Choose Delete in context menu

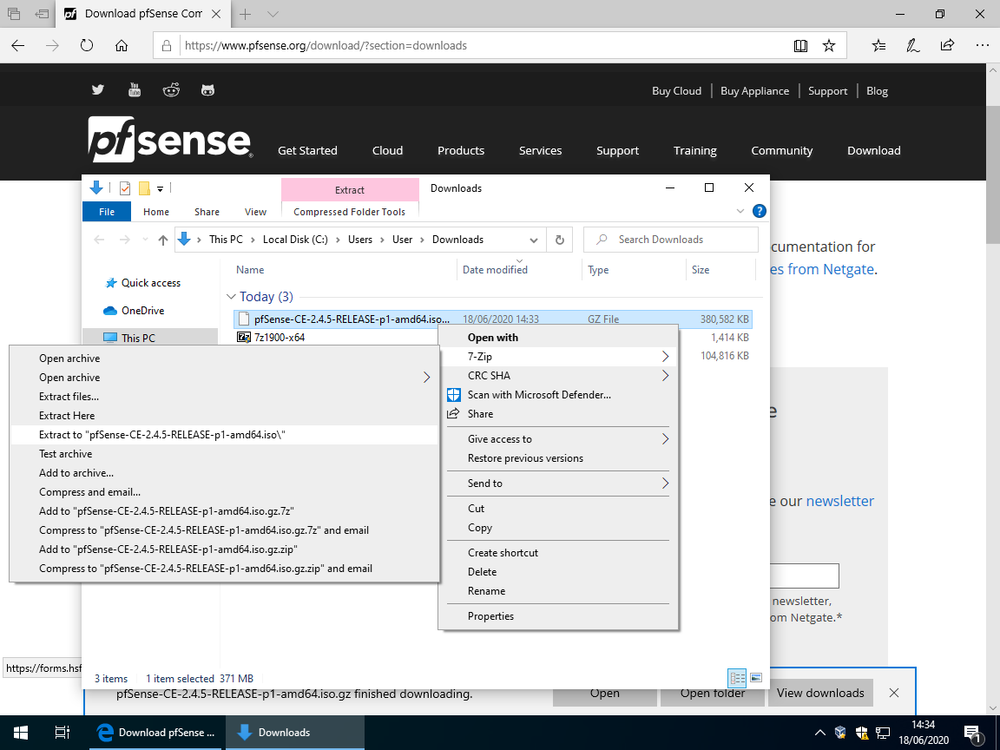point(558,572)
